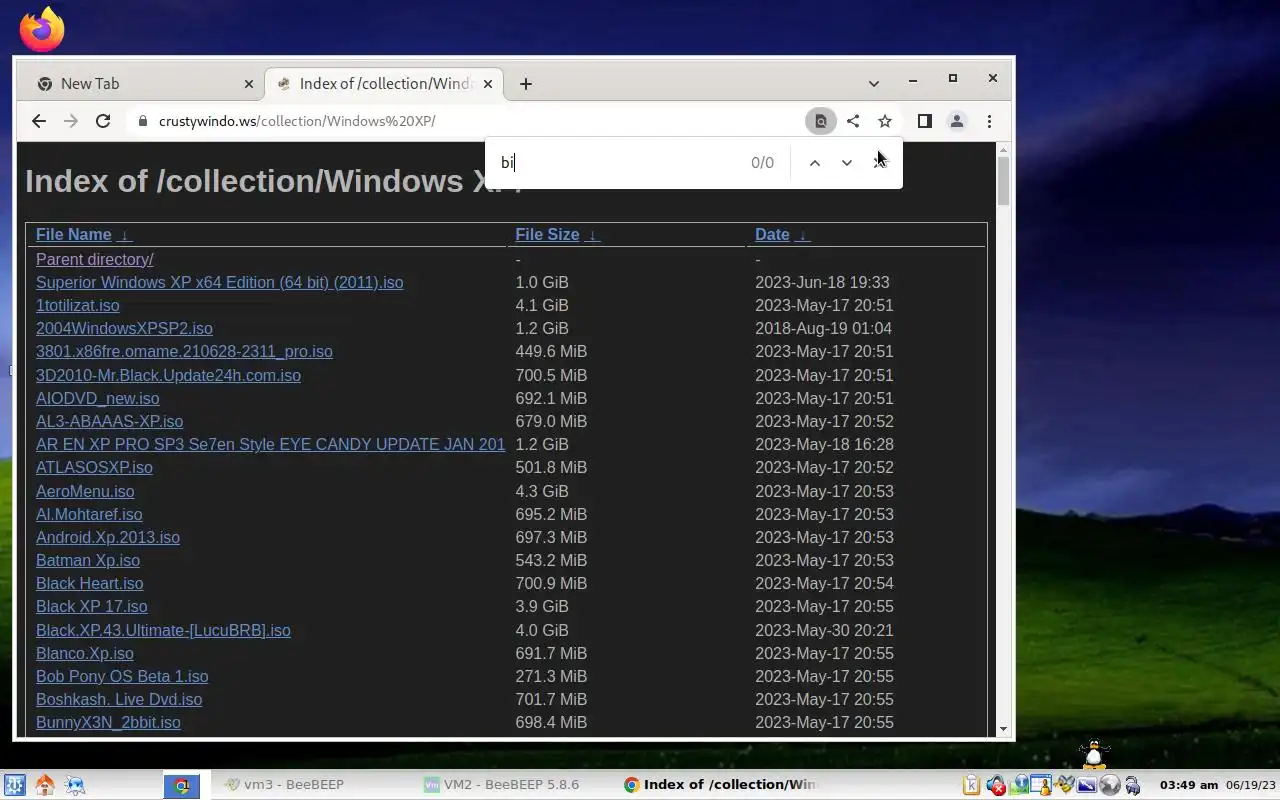
Task: Open Black.XP.43.Ultimate-[LucuBRB].iso link
Action: coord(163,631)
